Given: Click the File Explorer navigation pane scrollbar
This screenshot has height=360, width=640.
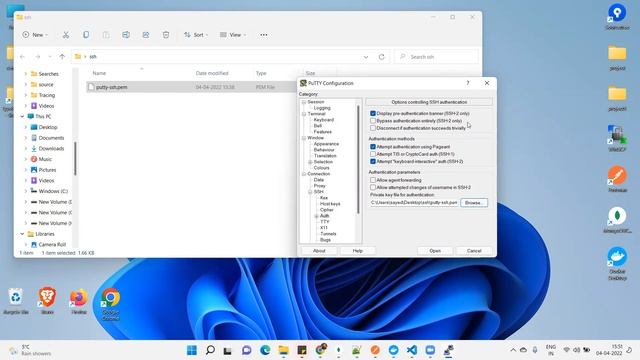Looking at the screenshot, I should click(75, 158).
